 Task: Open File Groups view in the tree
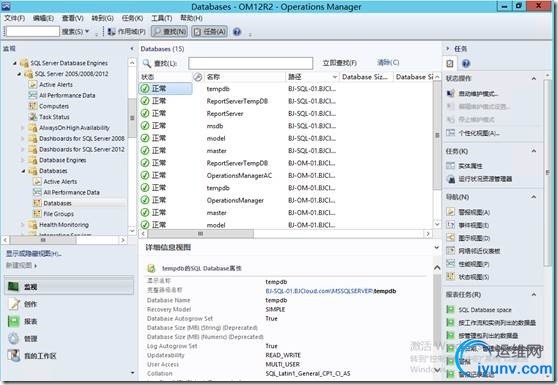[x=58, y=214]
